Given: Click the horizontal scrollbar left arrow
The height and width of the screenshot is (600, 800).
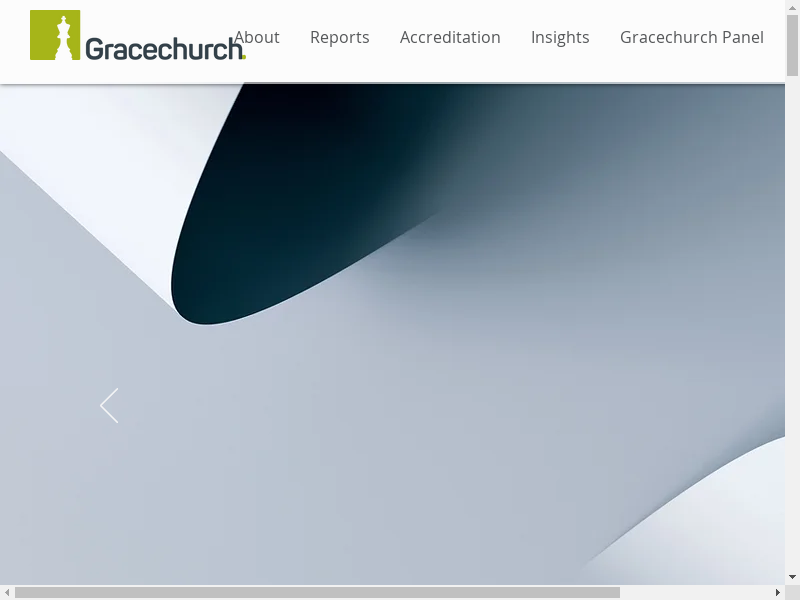Looking at the screenshot, I should (x=7, y=592).
